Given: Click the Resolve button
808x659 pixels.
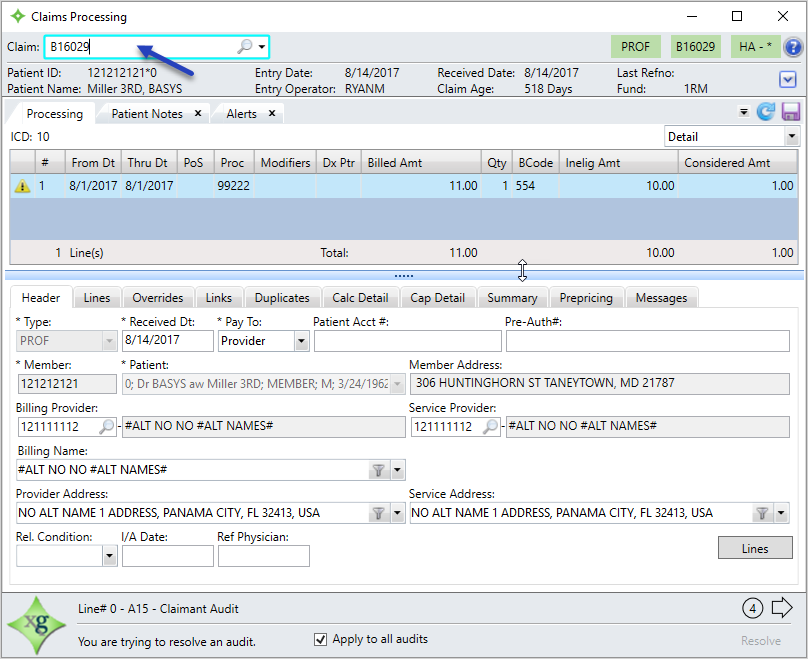Looking at the screenshot, I should [761, 640].
